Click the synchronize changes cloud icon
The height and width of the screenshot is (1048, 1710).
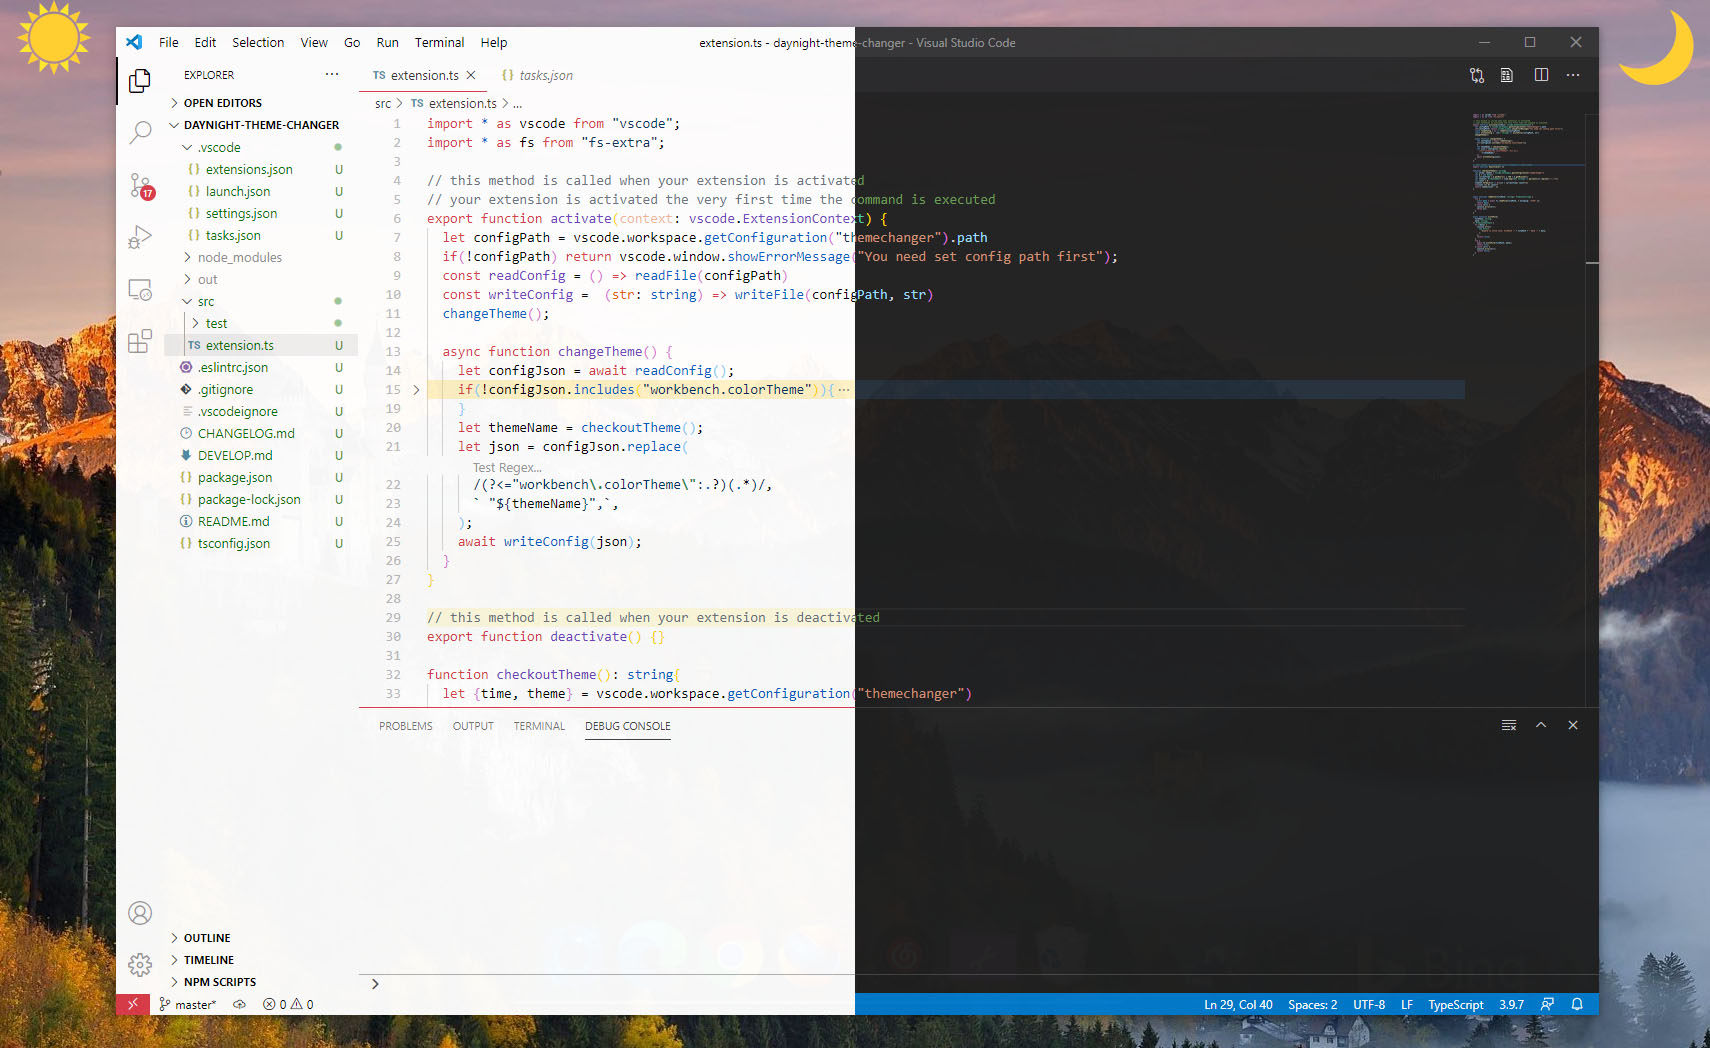[x=240, y=1004]
